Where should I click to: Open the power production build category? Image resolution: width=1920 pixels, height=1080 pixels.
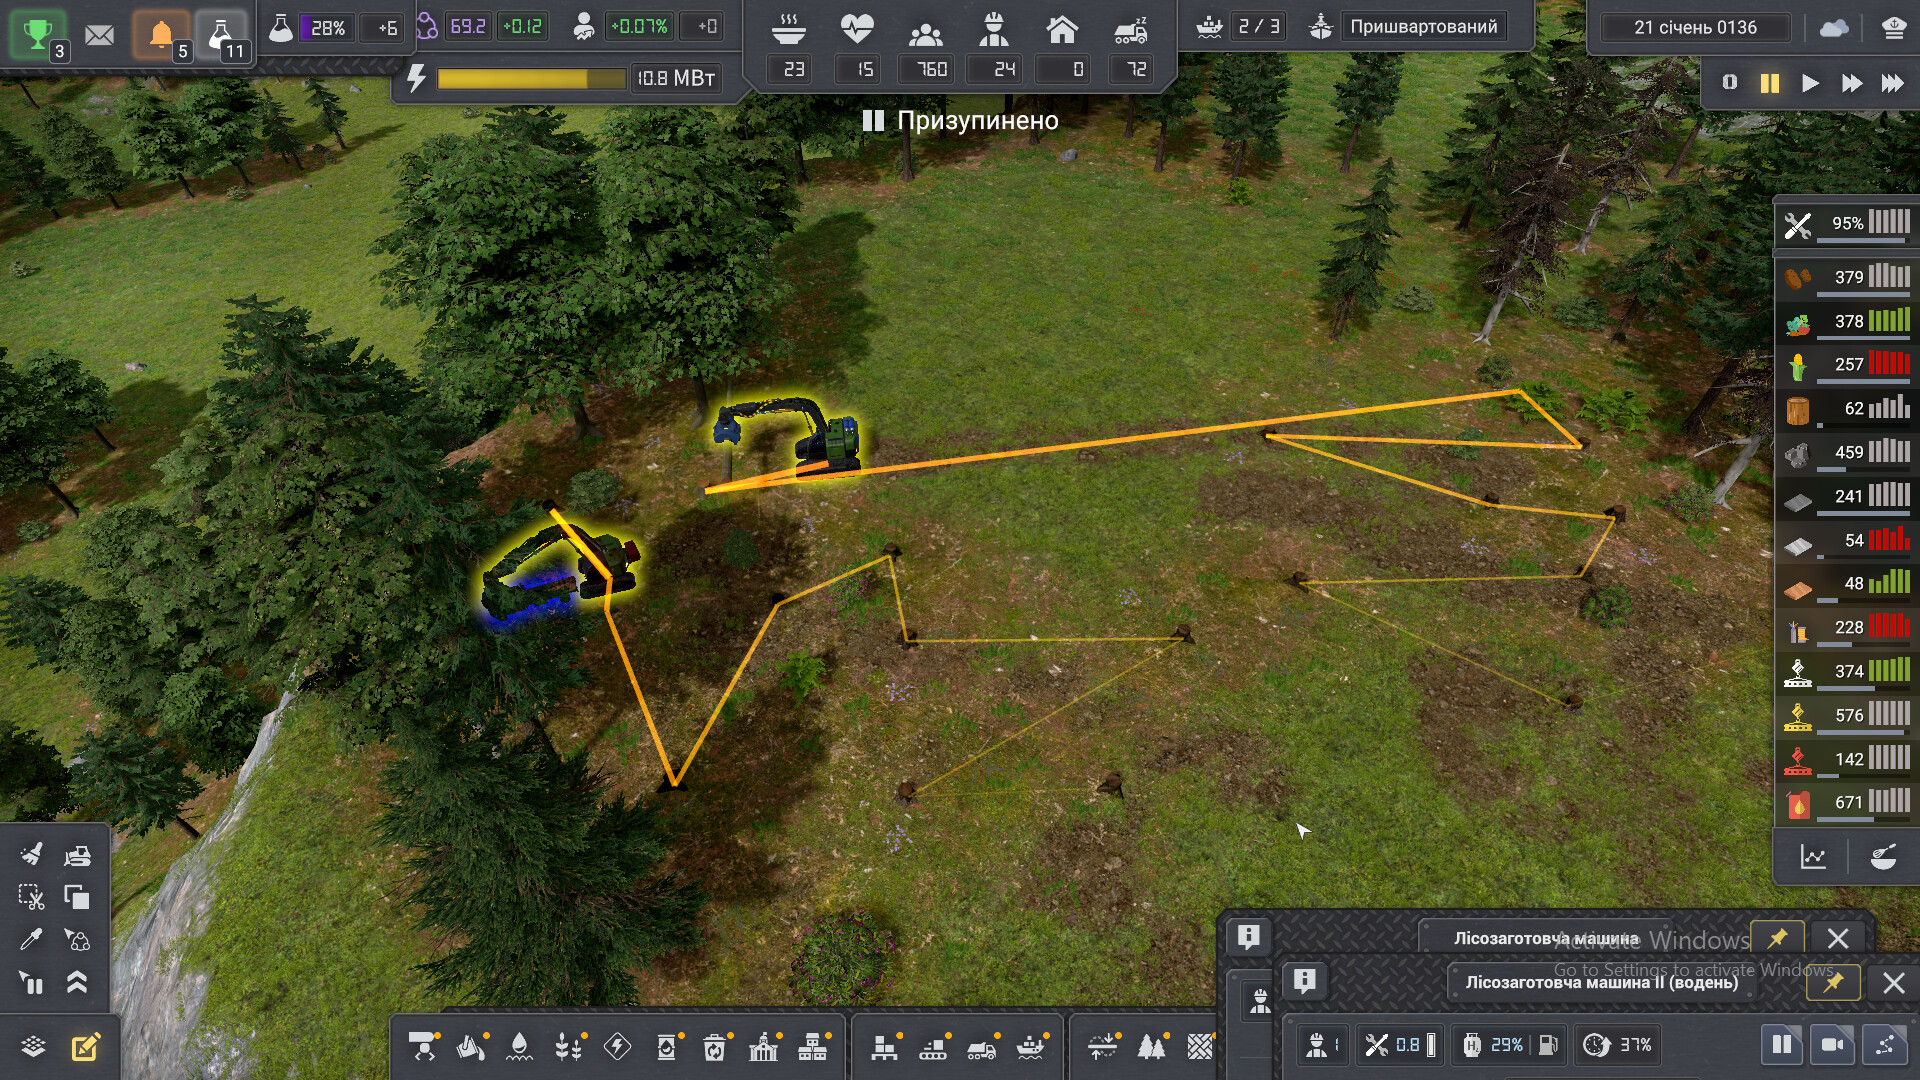[618, 1046]
